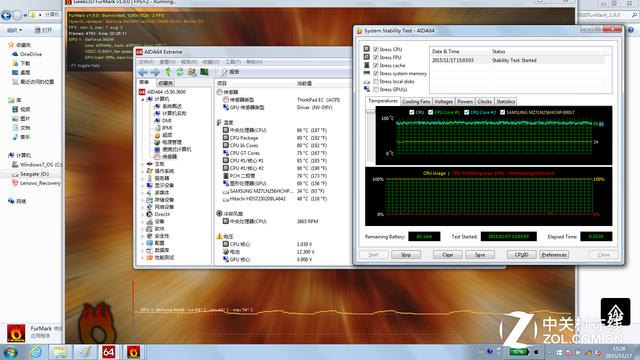Expand the 显示设备 display node

pyautogui.click(x=143, y=185)
